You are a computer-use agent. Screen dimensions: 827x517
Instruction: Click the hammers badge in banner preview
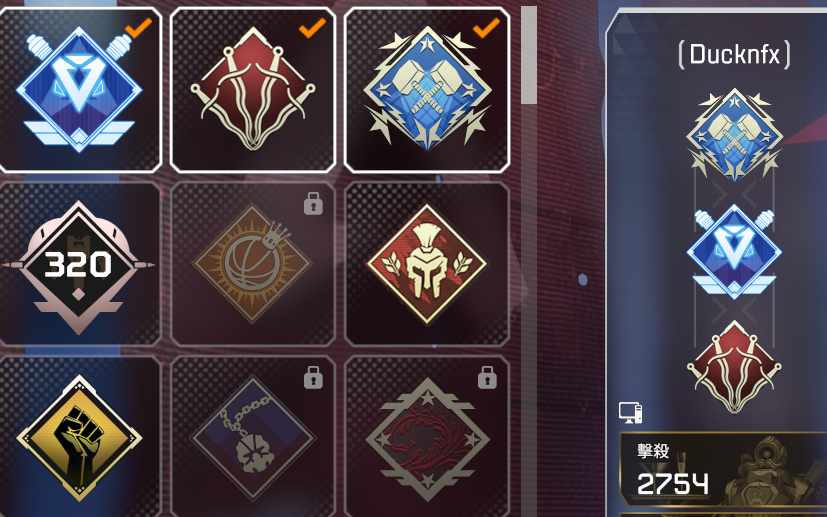coord(734,135)
